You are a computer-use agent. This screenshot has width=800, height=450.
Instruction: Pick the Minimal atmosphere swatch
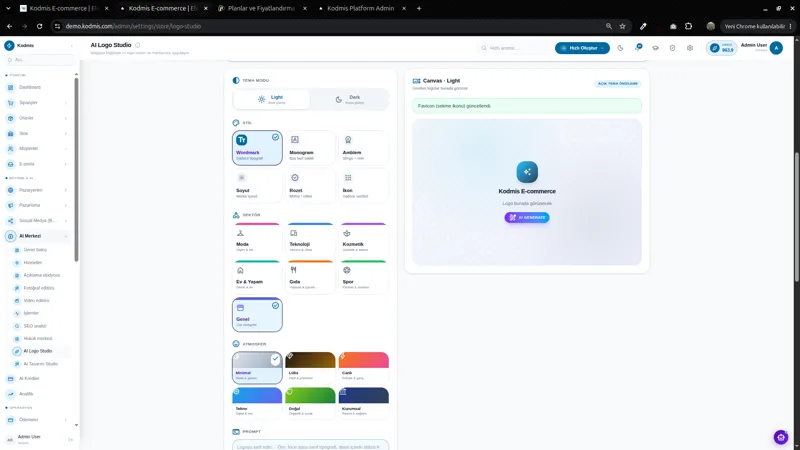coord(257,367)
